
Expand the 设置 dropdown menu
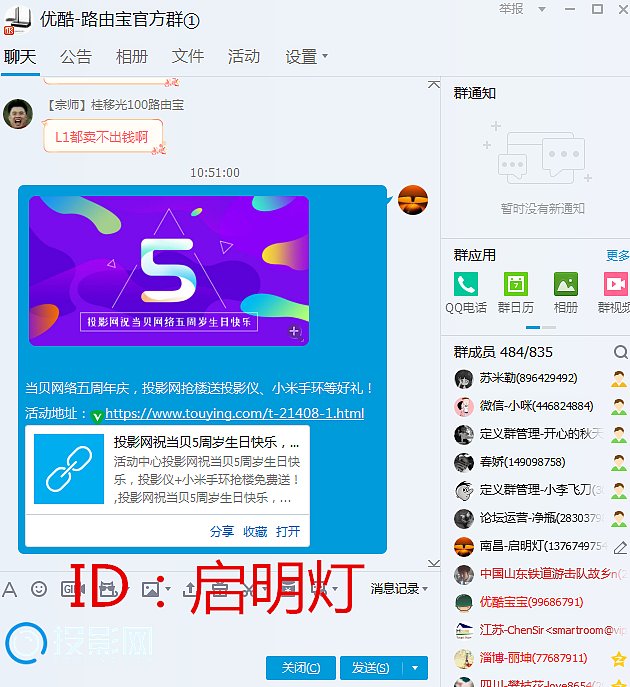tap(306, 57)
